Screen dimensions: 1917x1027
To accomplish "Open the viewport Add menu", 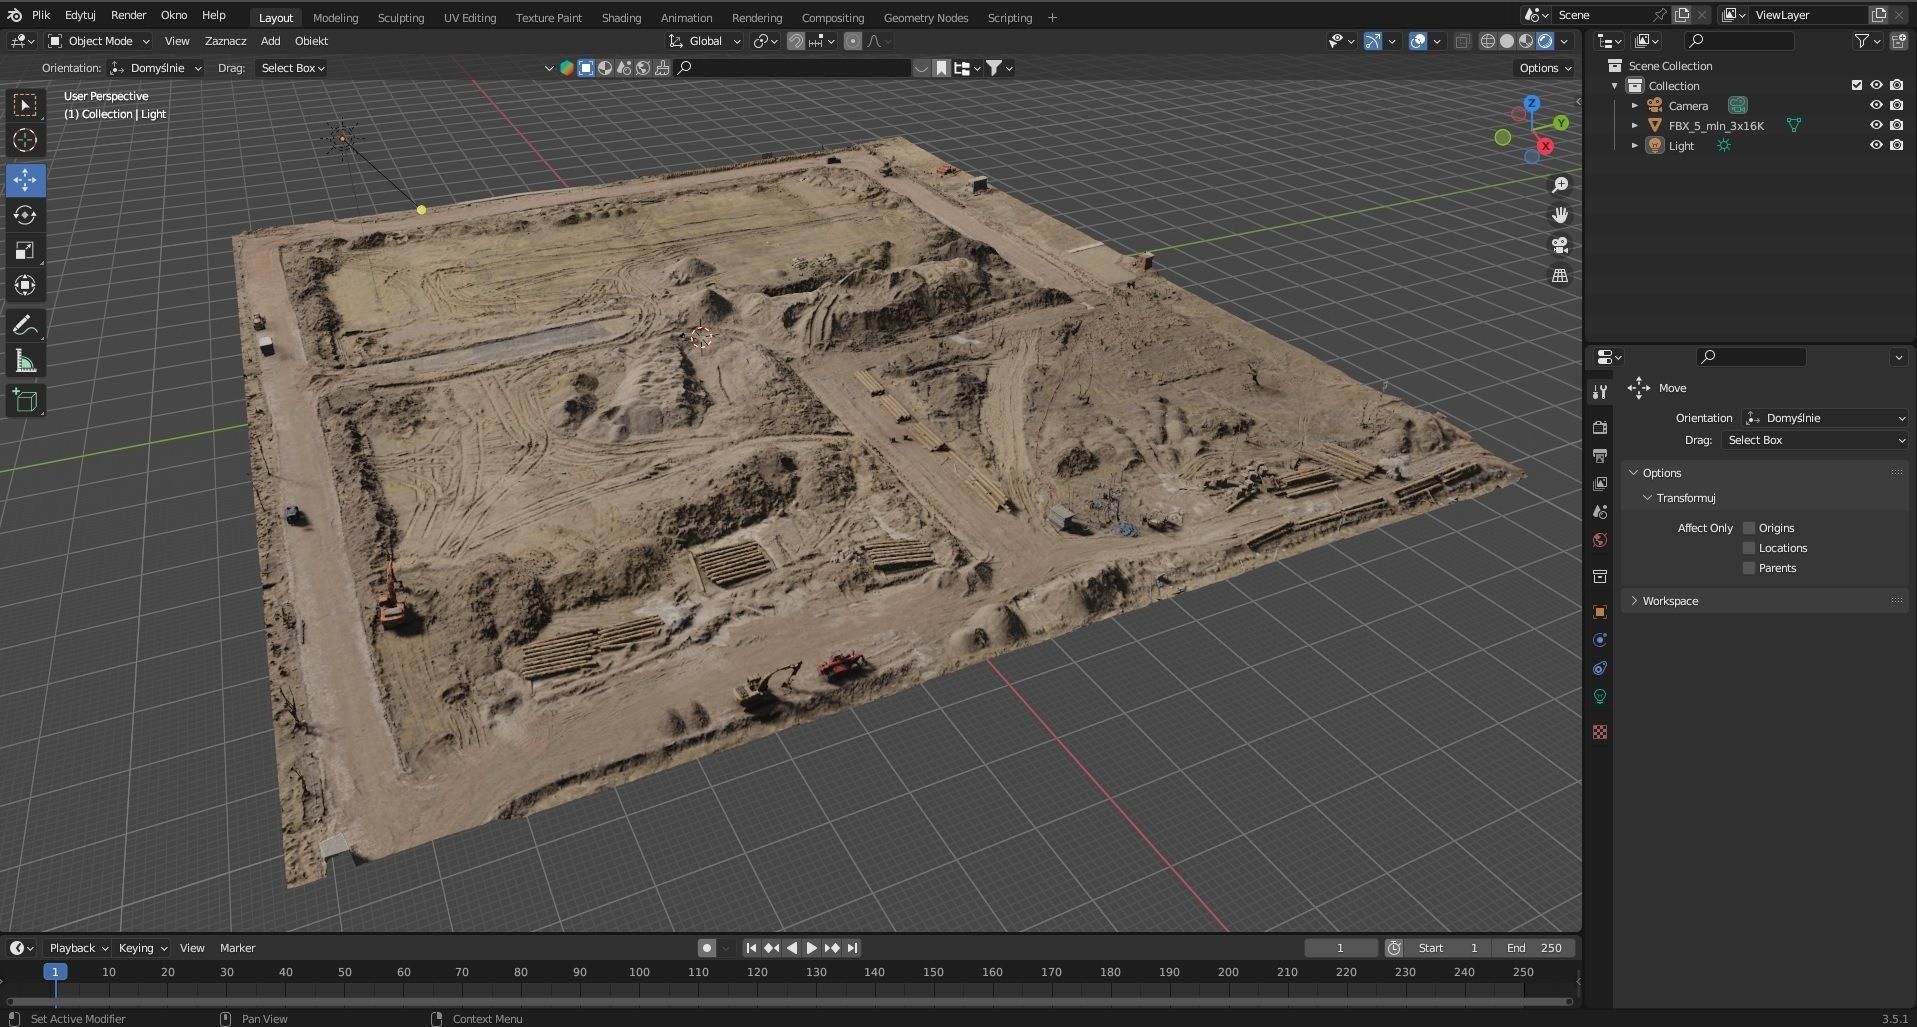I will click(x=270, y=41).
